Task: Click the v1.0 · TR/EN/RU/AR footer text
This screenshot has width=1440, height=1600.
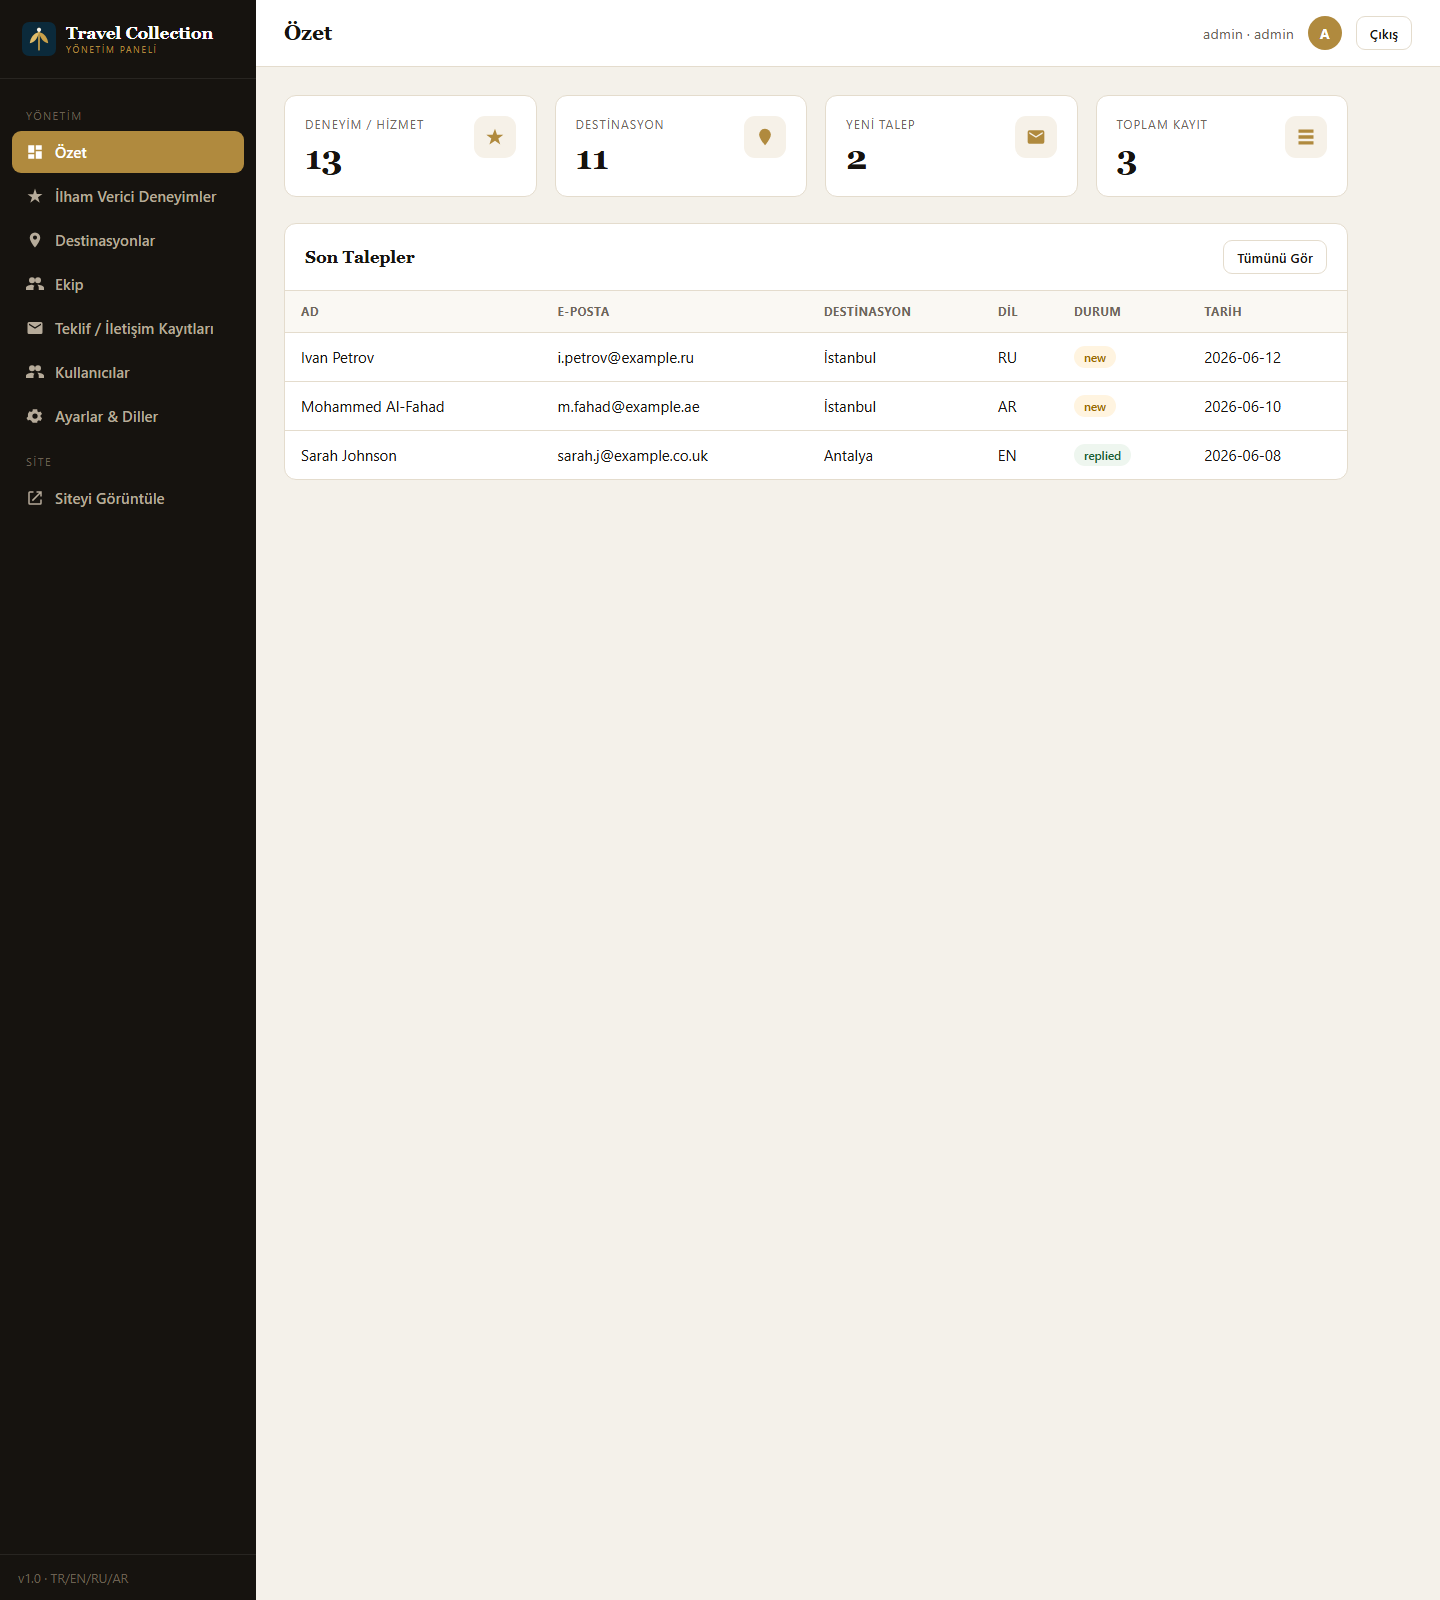Action: (x=73, y=1578)
